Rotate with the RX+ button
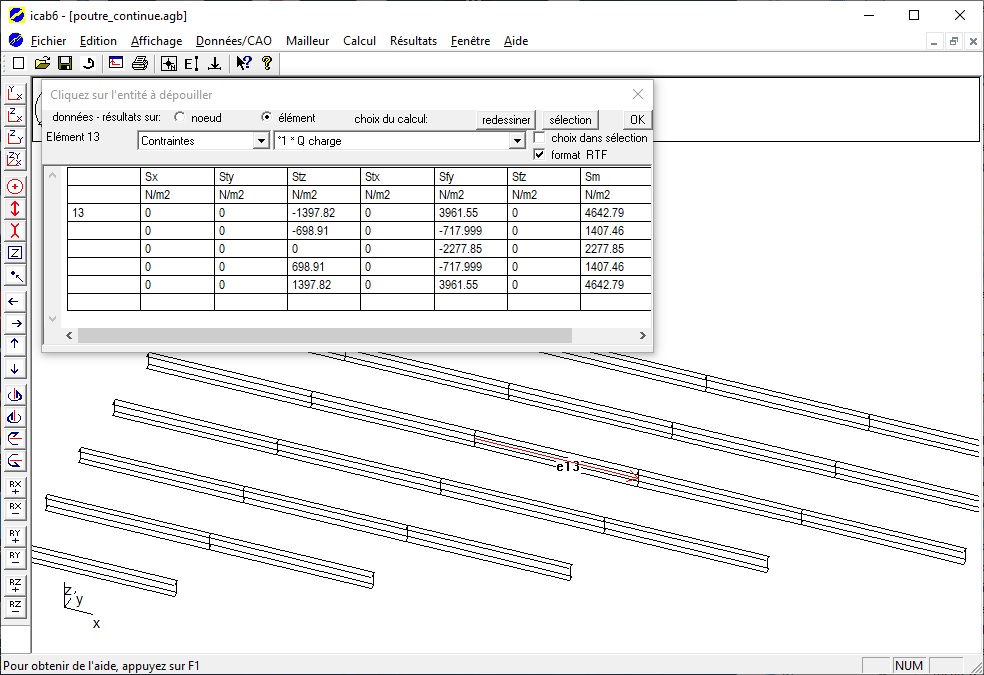 coord(15,487)
